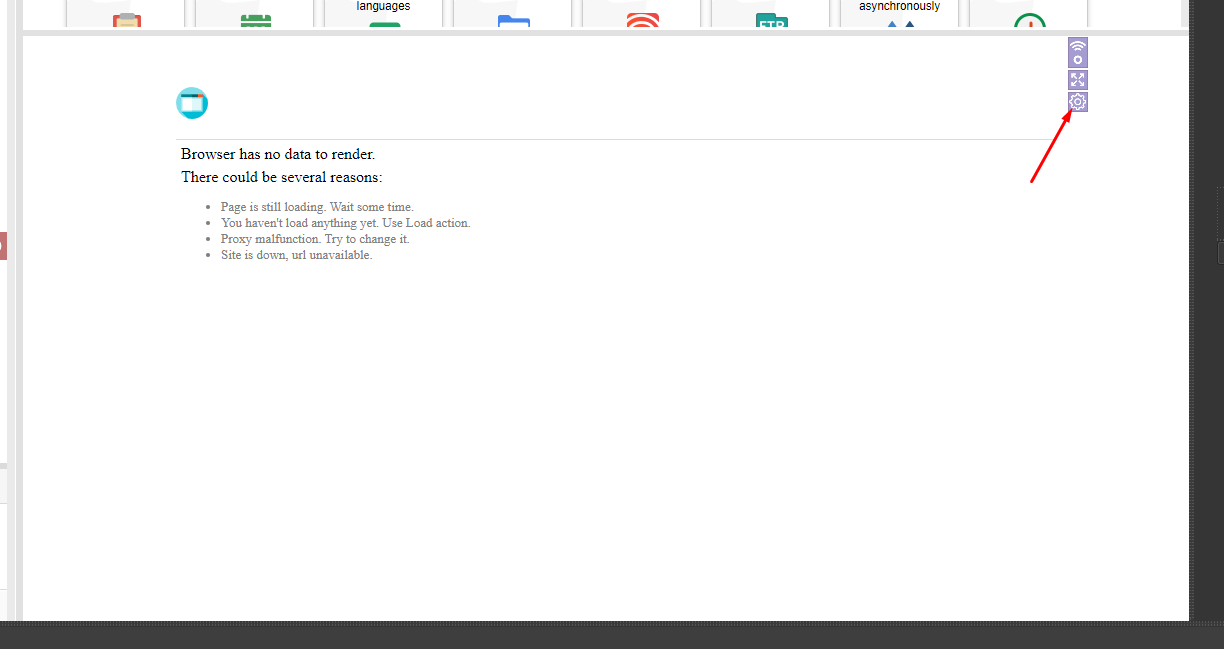Click the module tile labeled languages
Screen dimensions: 1224x649
point(384,12)
